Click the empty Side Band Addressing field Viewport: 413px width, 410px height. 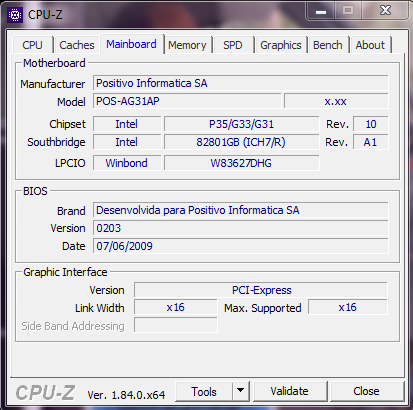[176, 325]
